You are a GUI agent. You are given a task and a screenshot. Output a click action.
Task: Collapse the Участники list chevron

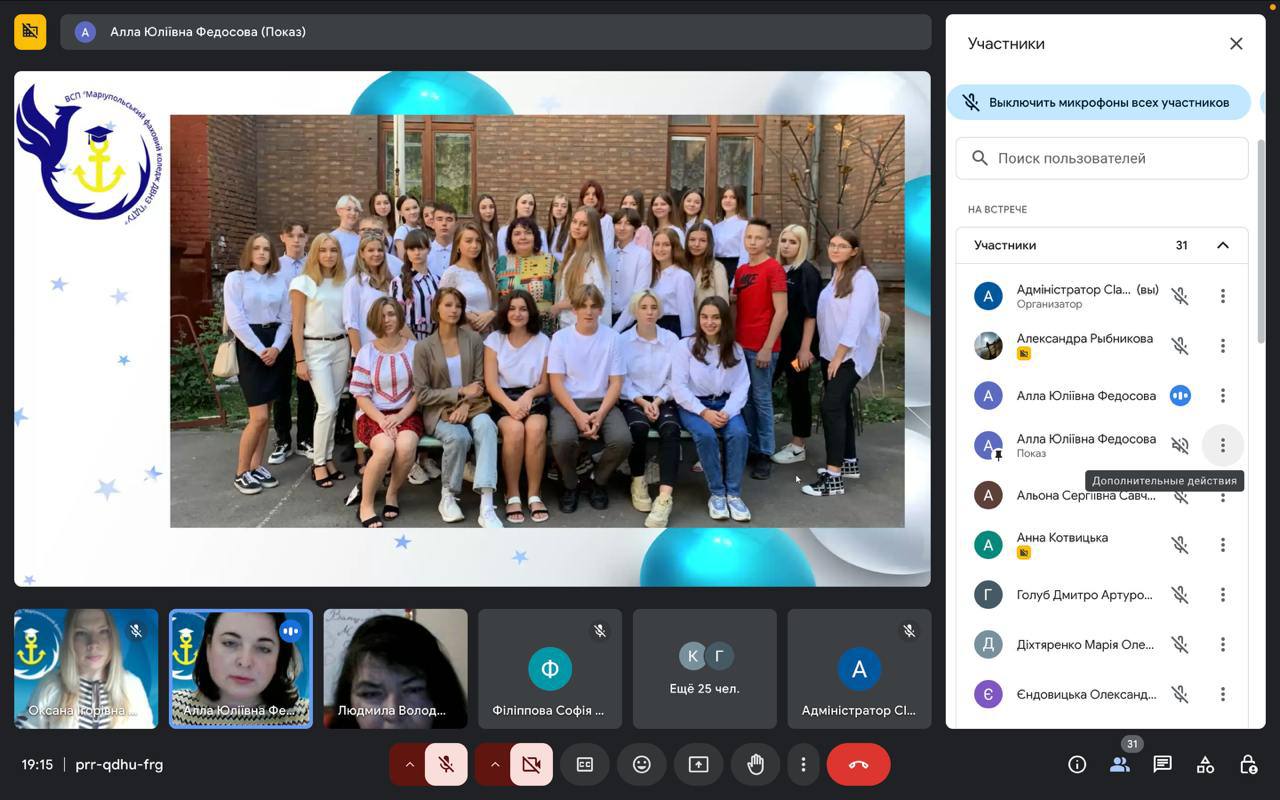point(1222,245)
